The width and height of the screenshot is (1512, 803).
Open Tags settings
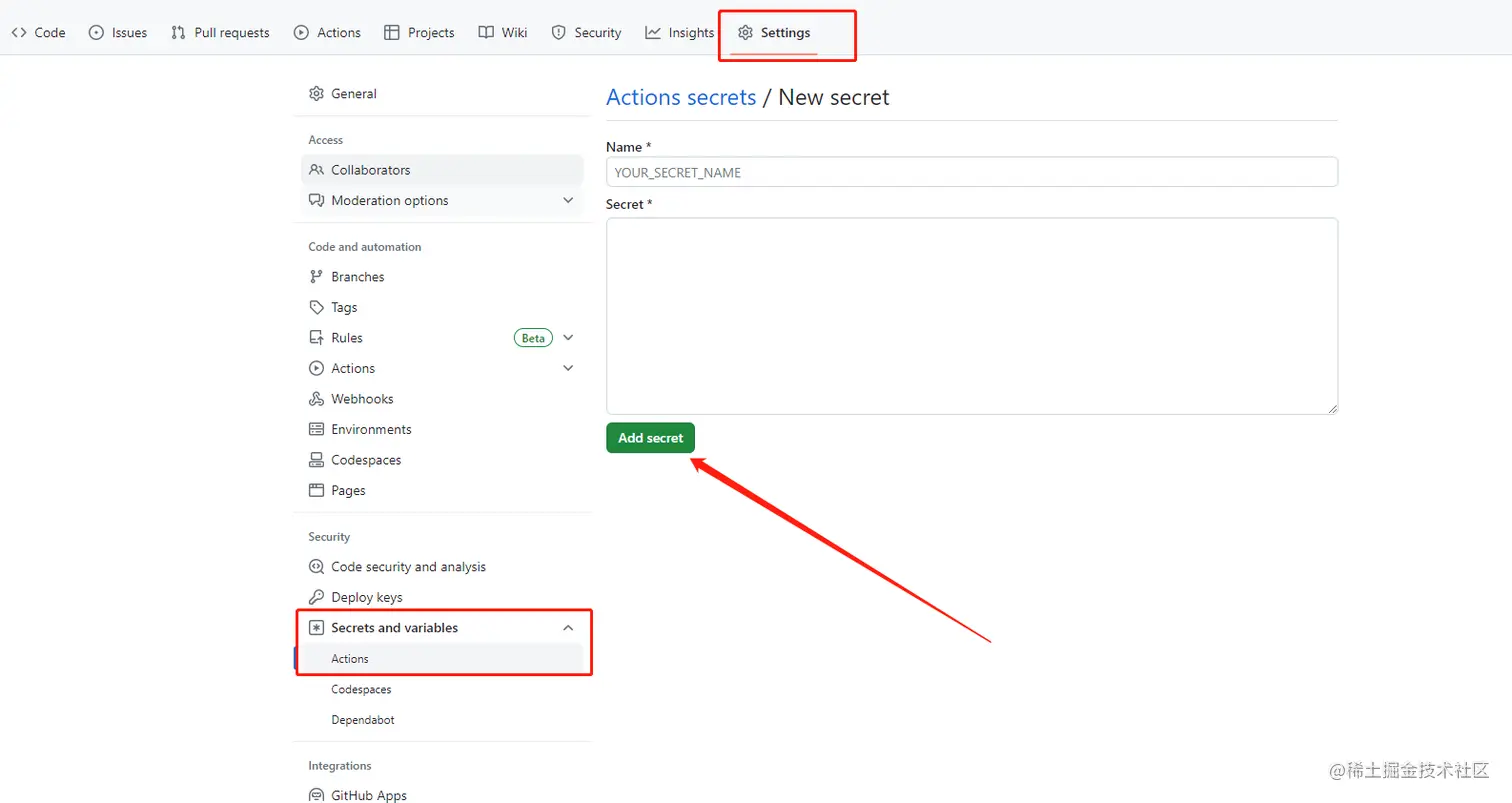click(x=442, y=307)
